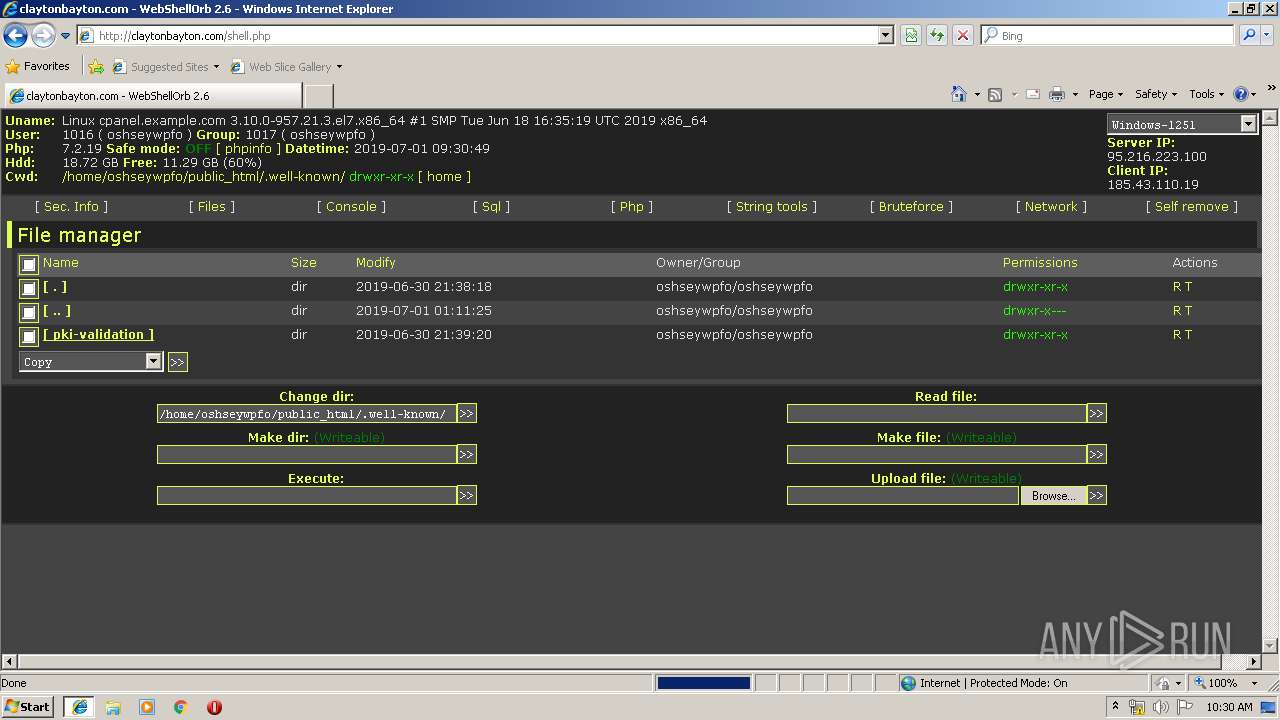Expand the Suggested Sites dropdown
This screenshot has width=1280, height=720.
pyautogui.click(x=216, y=67)
